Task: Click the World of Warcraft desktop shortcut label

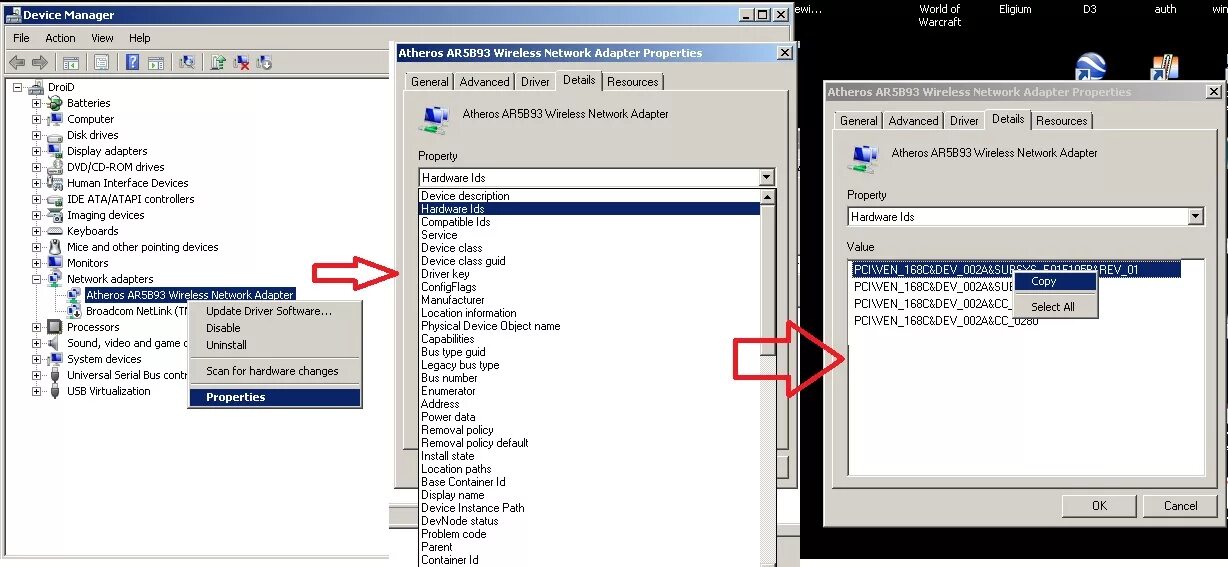Action: coord(939,15)
